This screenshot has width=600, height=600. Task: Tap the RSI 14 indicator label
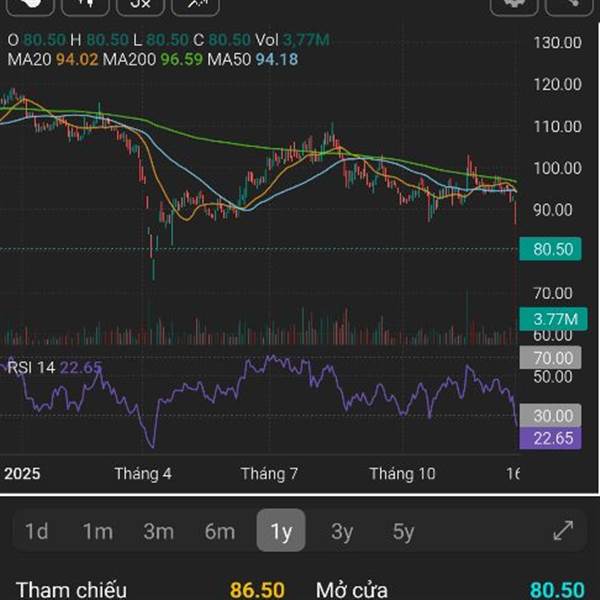click(x=31, y=367)
